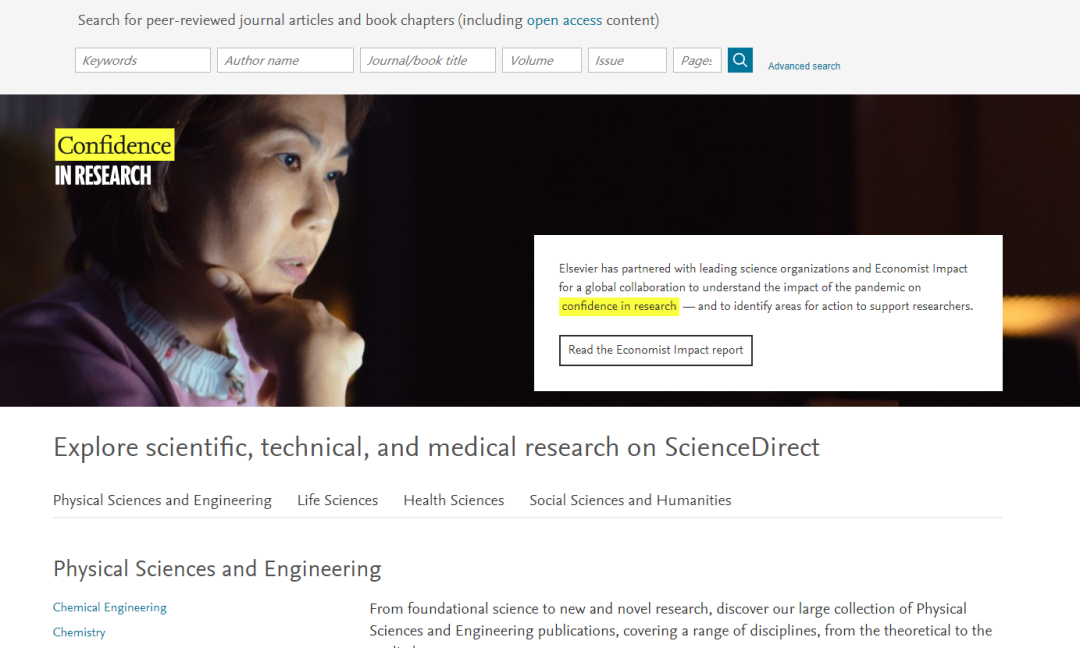This screenshot has width=1080, height=648.
Task: Click the Physical Sciences and Engineering section heading
Action: point(217,569)
